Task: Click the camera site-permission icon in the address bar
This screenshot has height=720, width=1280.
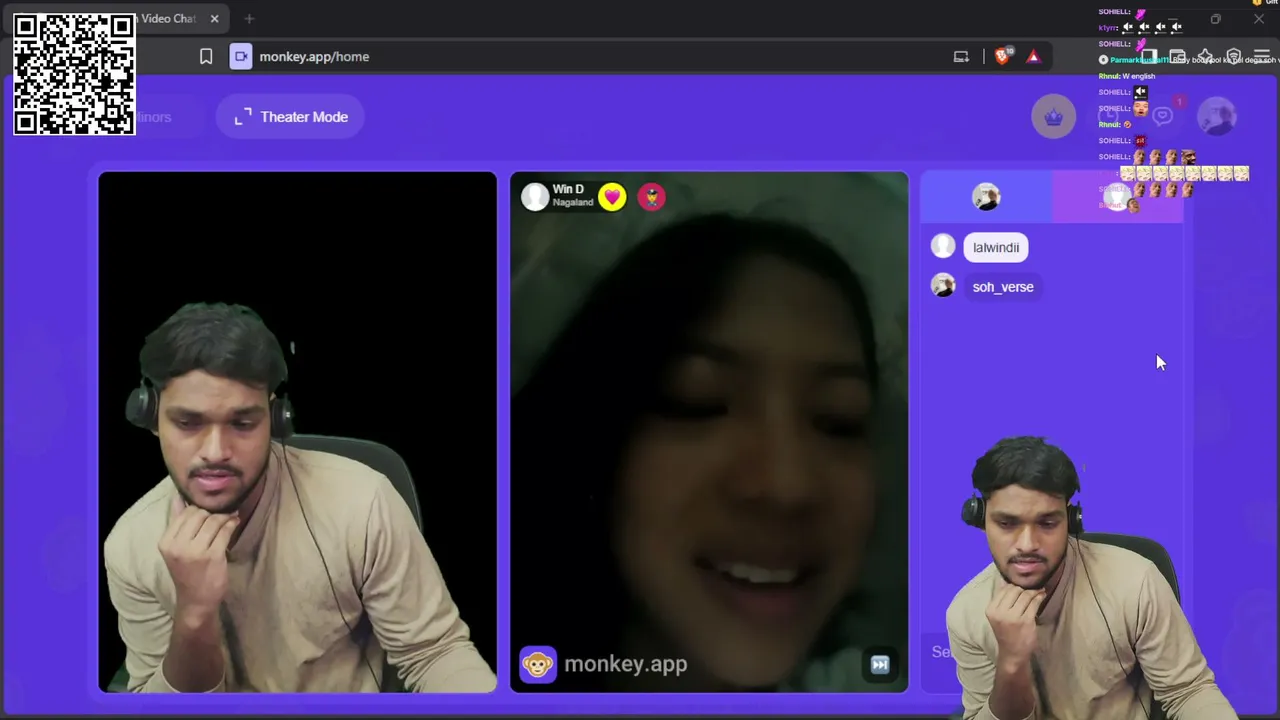Action: coord(241,57)
